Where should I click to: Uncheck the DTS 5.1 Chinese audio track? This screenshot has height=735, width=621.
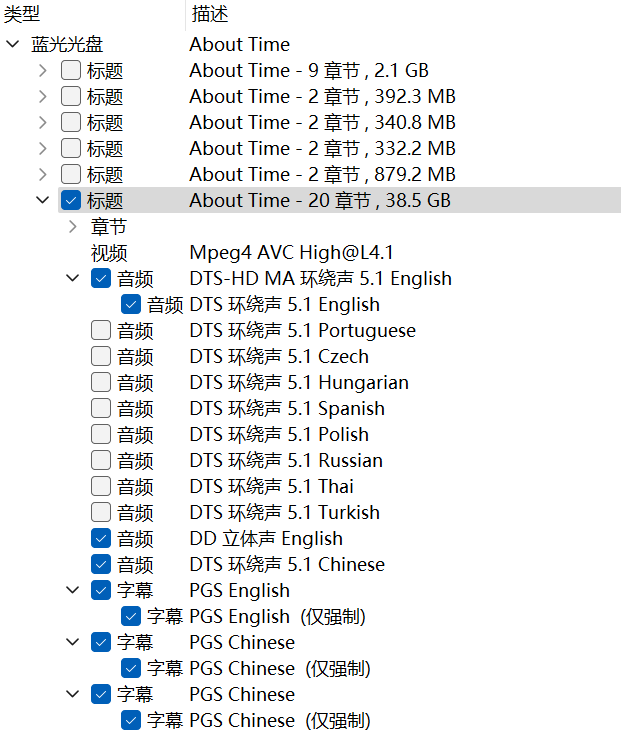pyautogui.click(x=101, y=564)
